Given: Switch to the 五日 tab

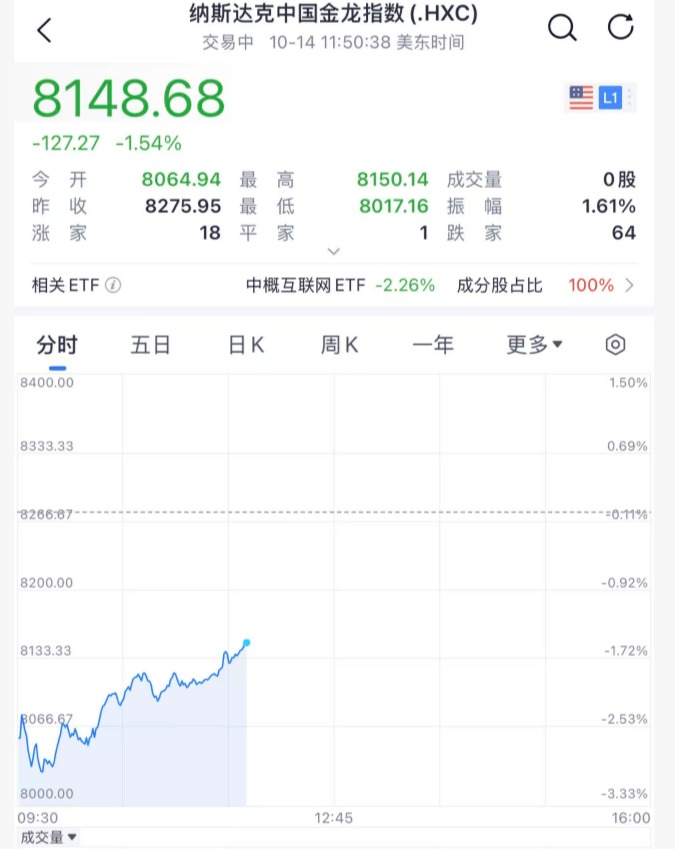Looking at the screenshot, I should click(x=151, y=345).
